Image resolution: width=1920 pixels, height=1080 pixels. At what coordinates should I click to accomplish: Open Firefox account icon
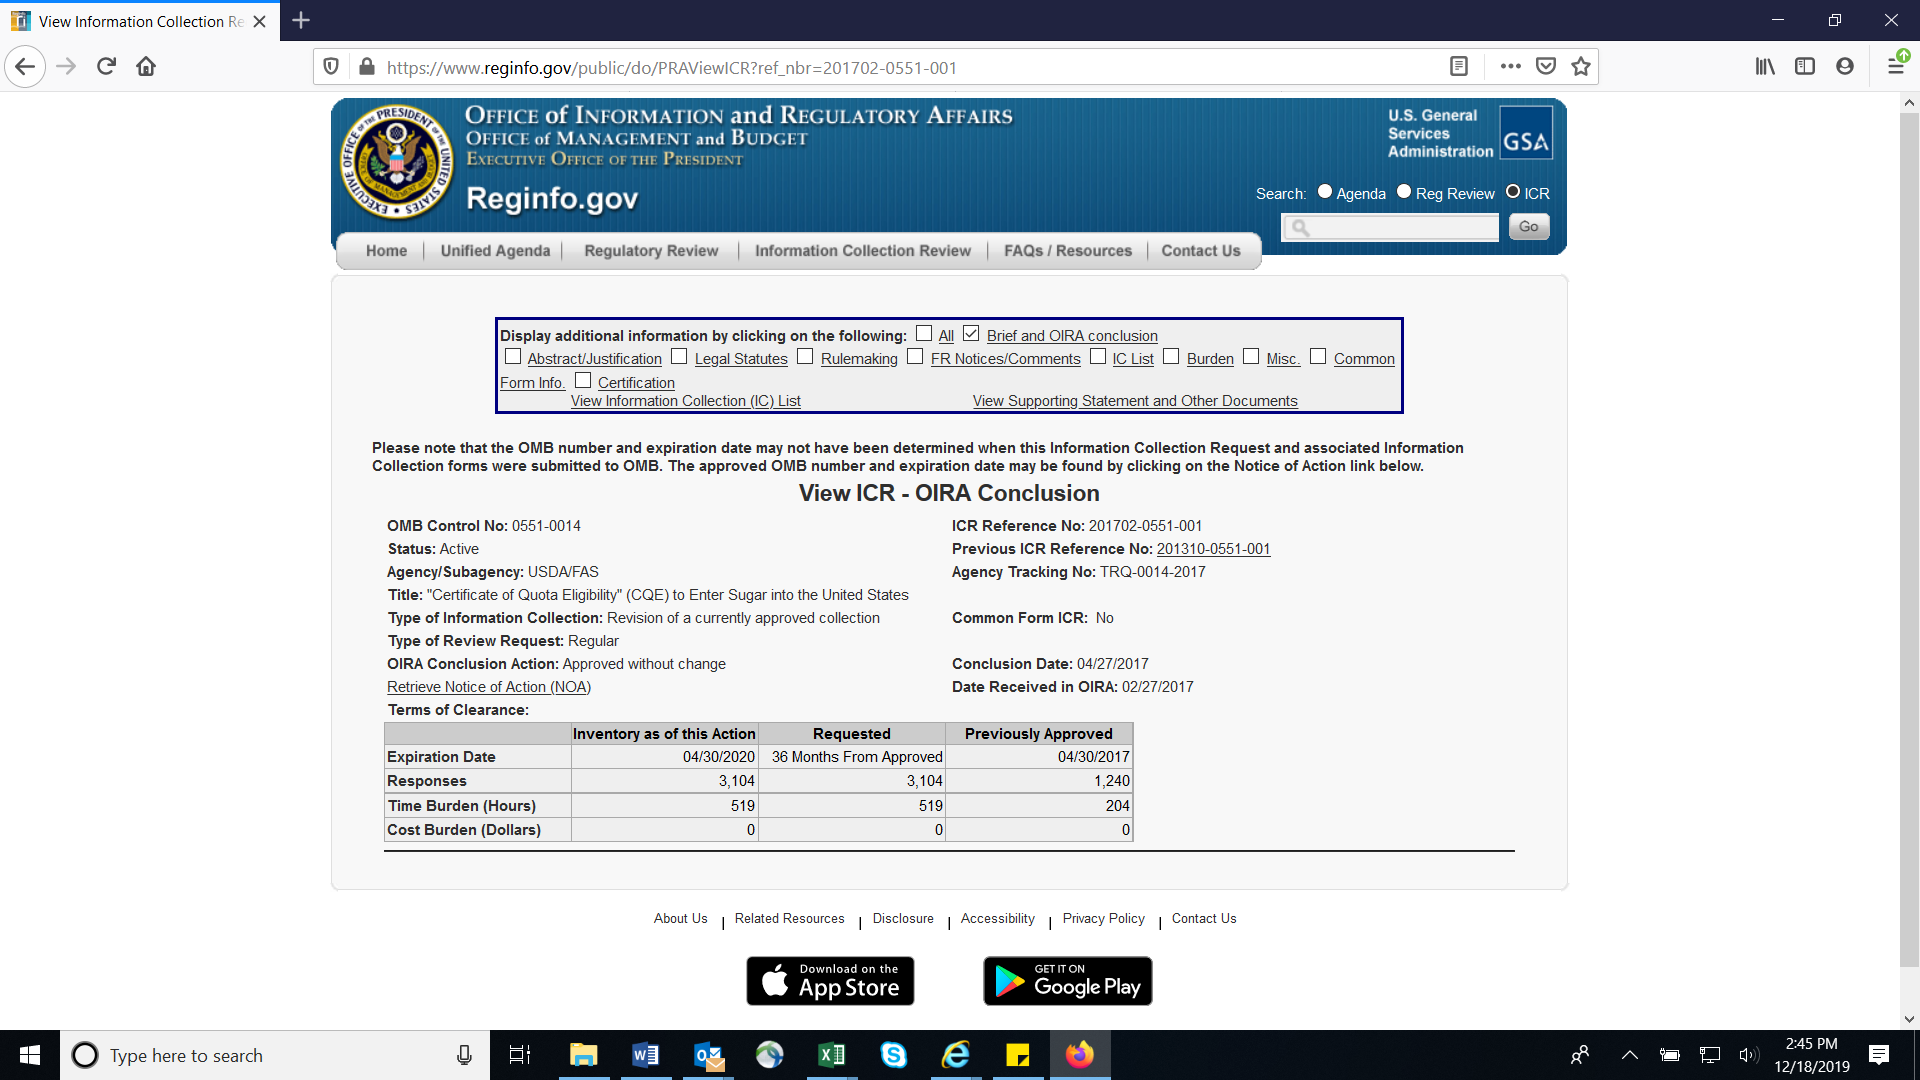coord(1845,67)
